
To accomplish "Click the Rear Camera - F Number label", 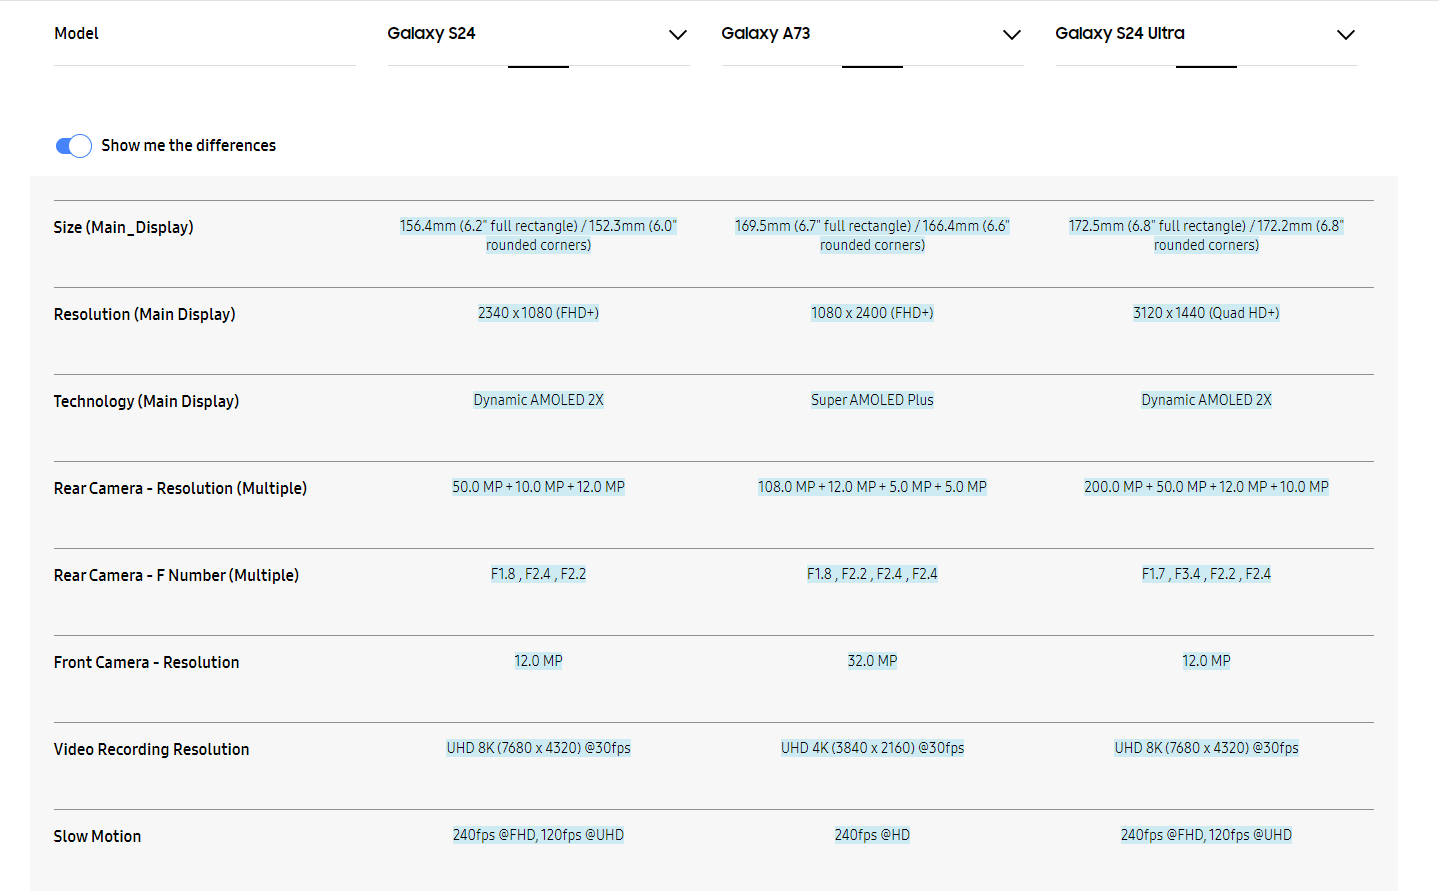I will point(176,575).
